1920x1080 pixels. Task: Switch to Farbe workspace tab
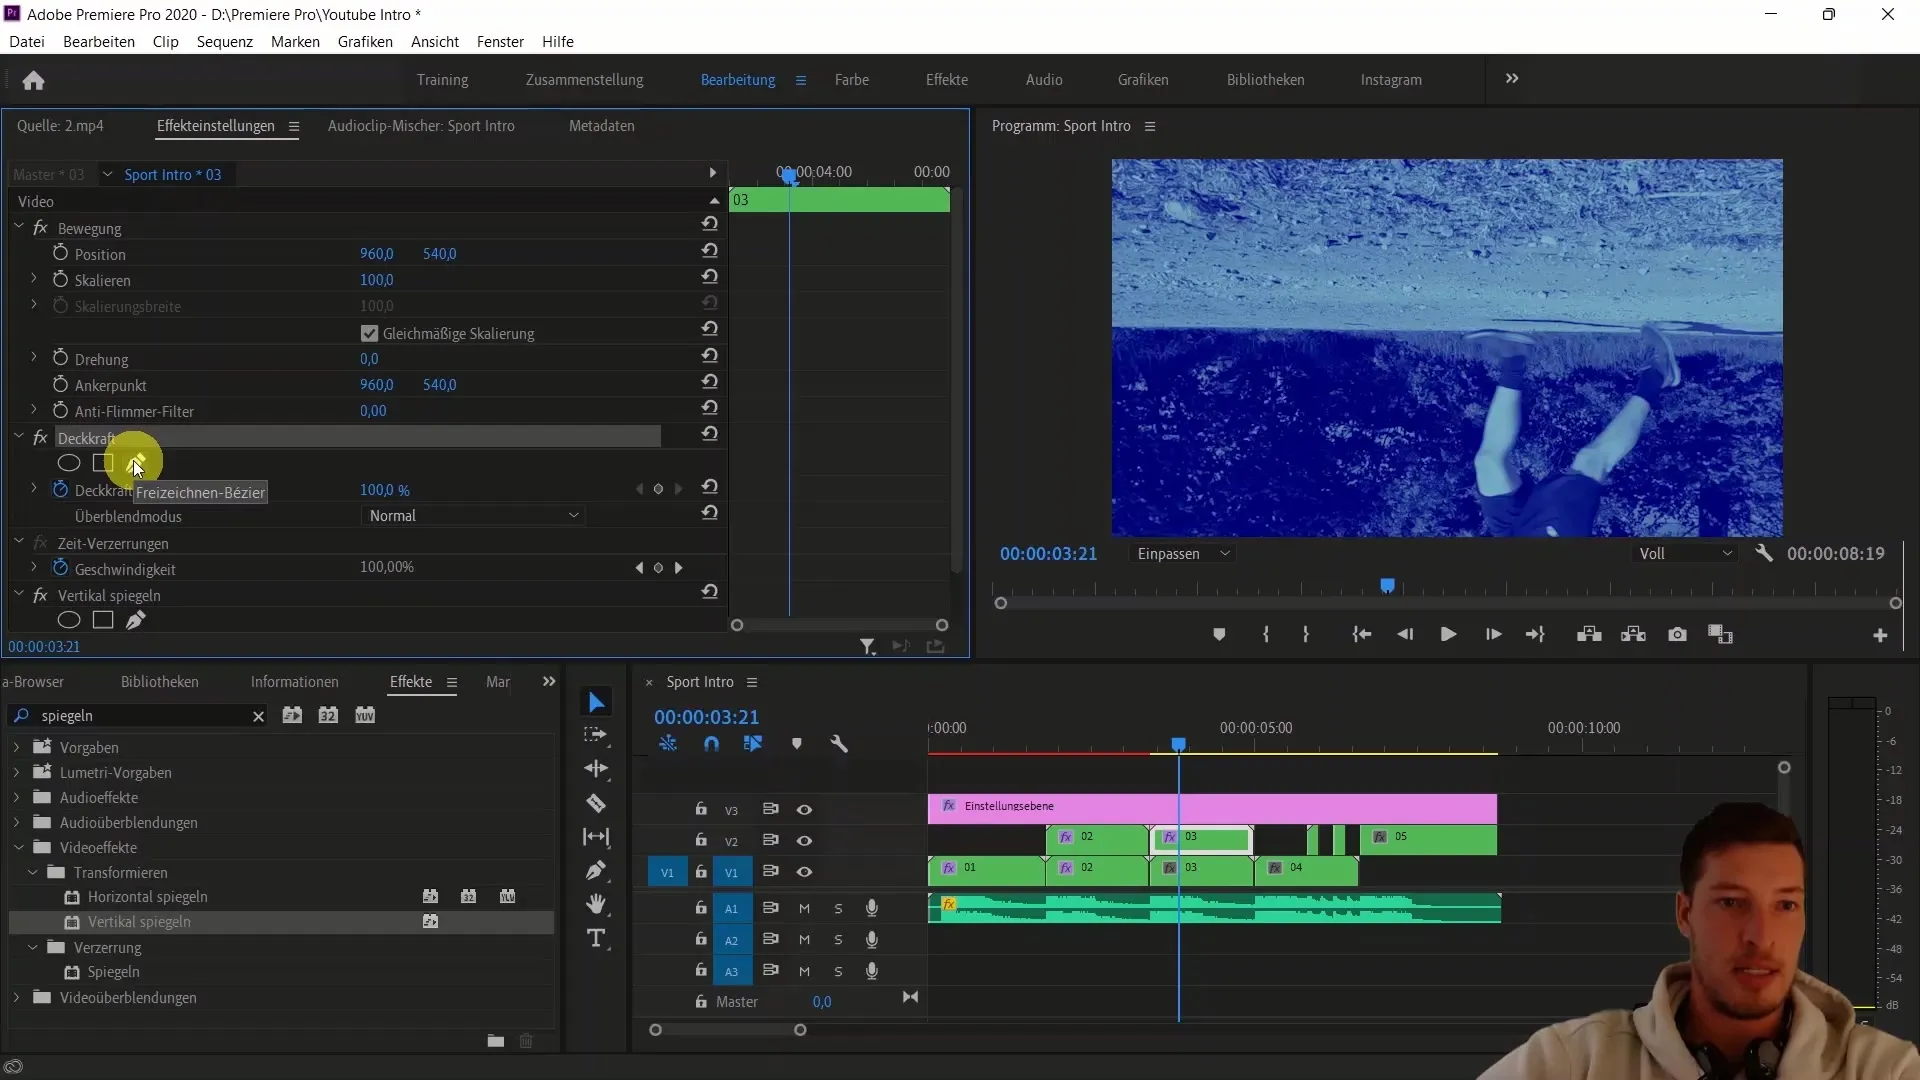[851, 79]
